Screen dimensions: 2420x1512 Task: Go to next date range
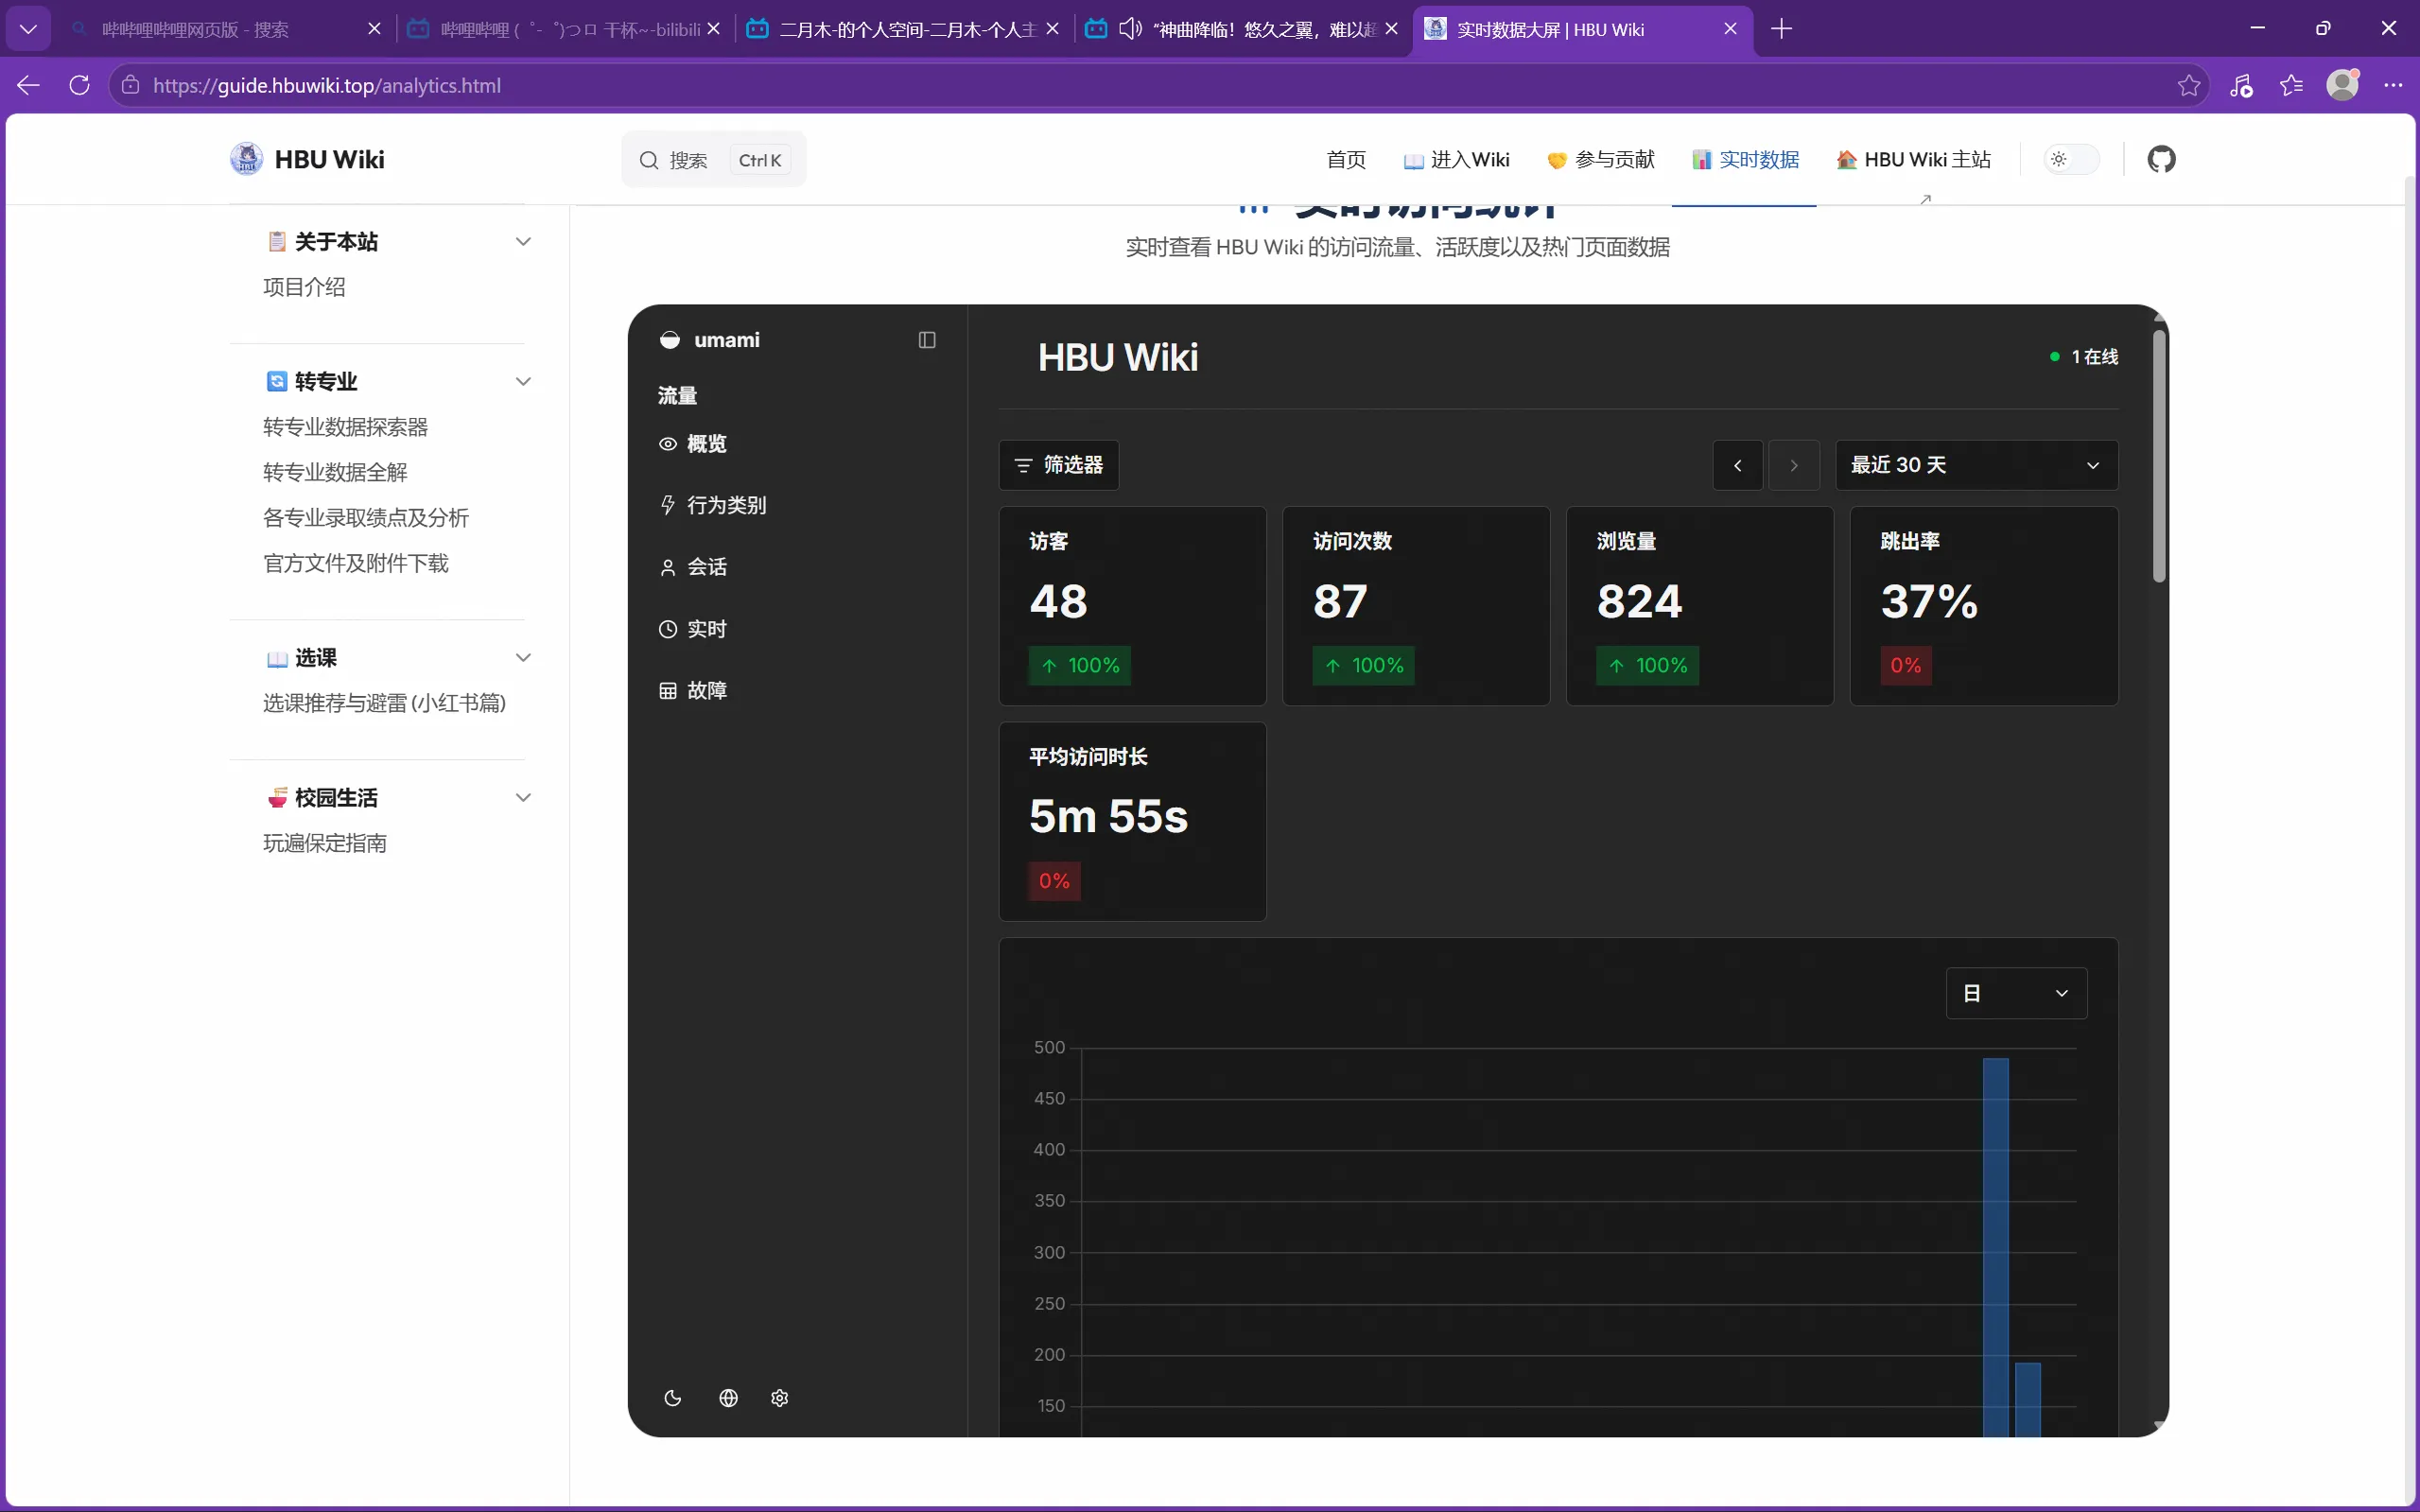(x=1794, y=465)
